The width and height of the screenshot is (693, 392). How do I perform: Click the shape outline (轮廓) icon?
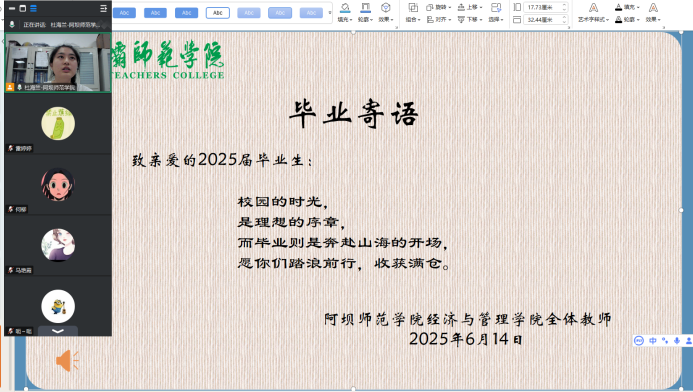365,8
